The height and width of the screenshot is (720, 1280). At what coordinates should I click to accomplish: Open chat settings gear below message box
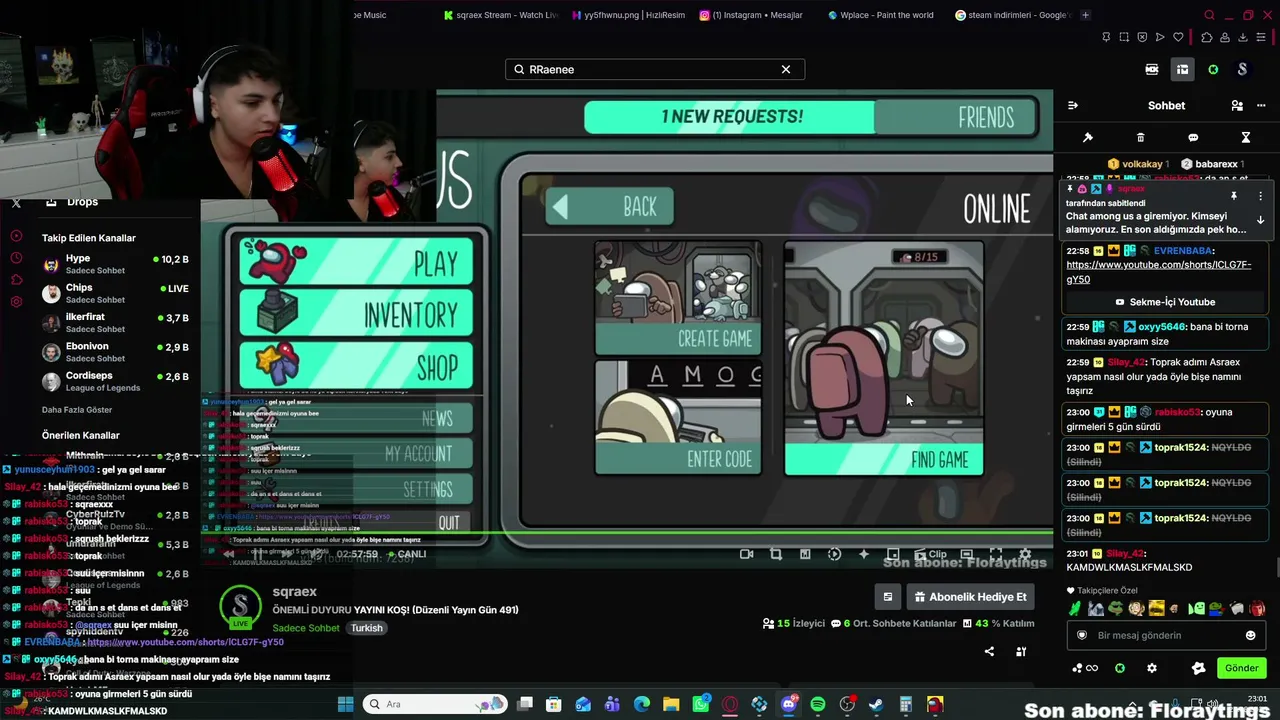coord(1152,668)
